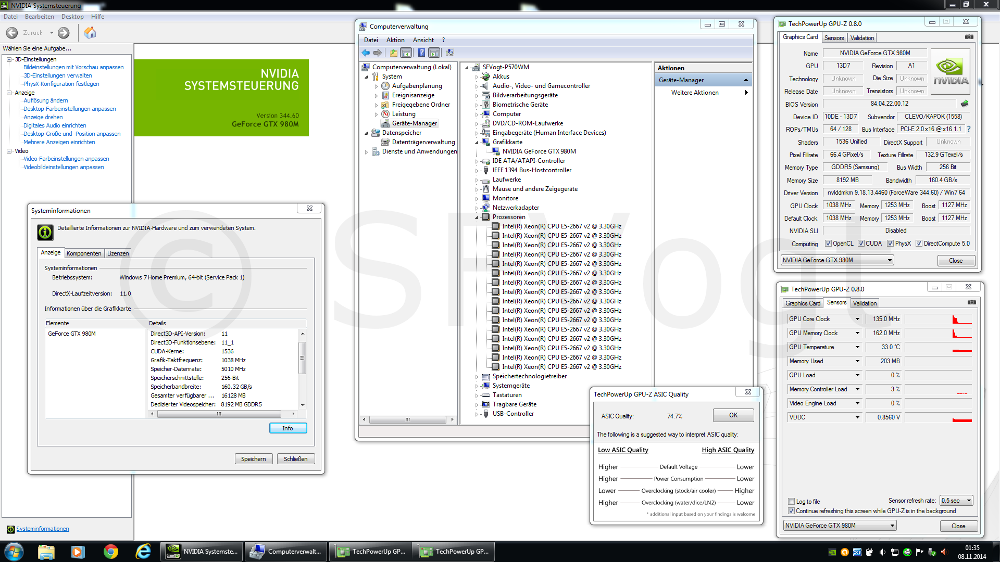This screenshot has height=562, width=1000.
Task: Toggle the OpenCL checkbox
Action: 828,244
